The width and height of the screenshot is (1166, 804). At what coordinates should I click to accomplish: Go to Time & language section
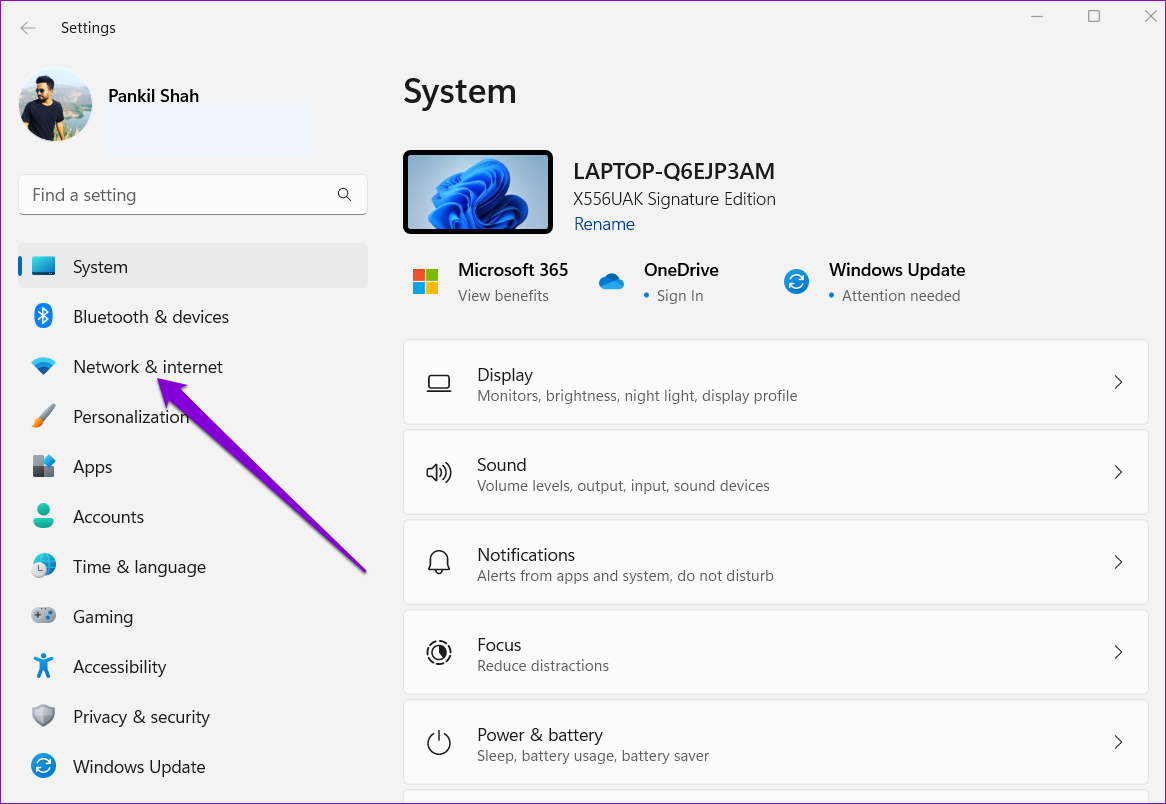point(139,567)
